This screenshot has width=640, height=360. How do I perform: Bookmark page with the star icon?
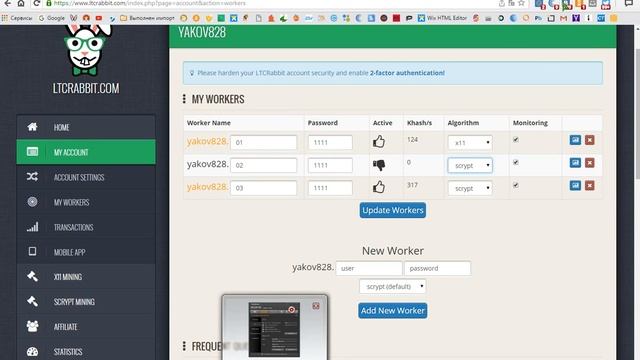click(521, 4)
